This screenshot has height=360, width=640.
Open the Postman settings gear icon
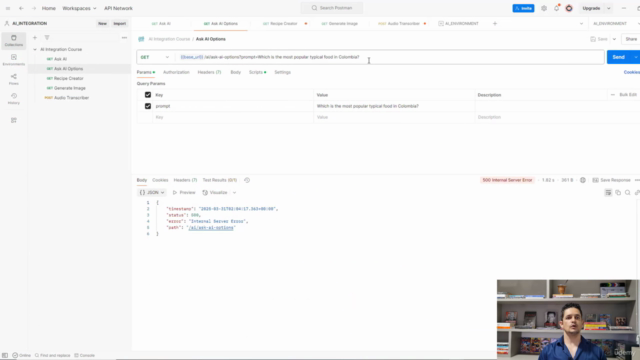544,8
